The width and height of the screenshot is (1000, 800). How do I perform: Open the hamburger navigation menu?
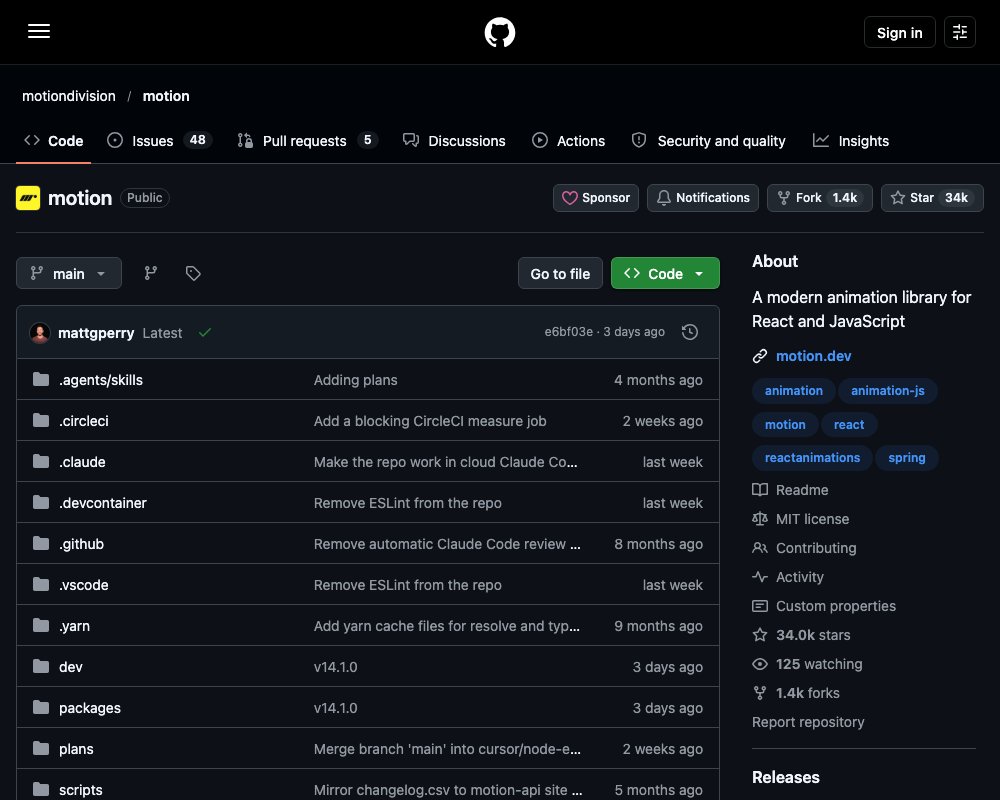click(x=39, y=31)
